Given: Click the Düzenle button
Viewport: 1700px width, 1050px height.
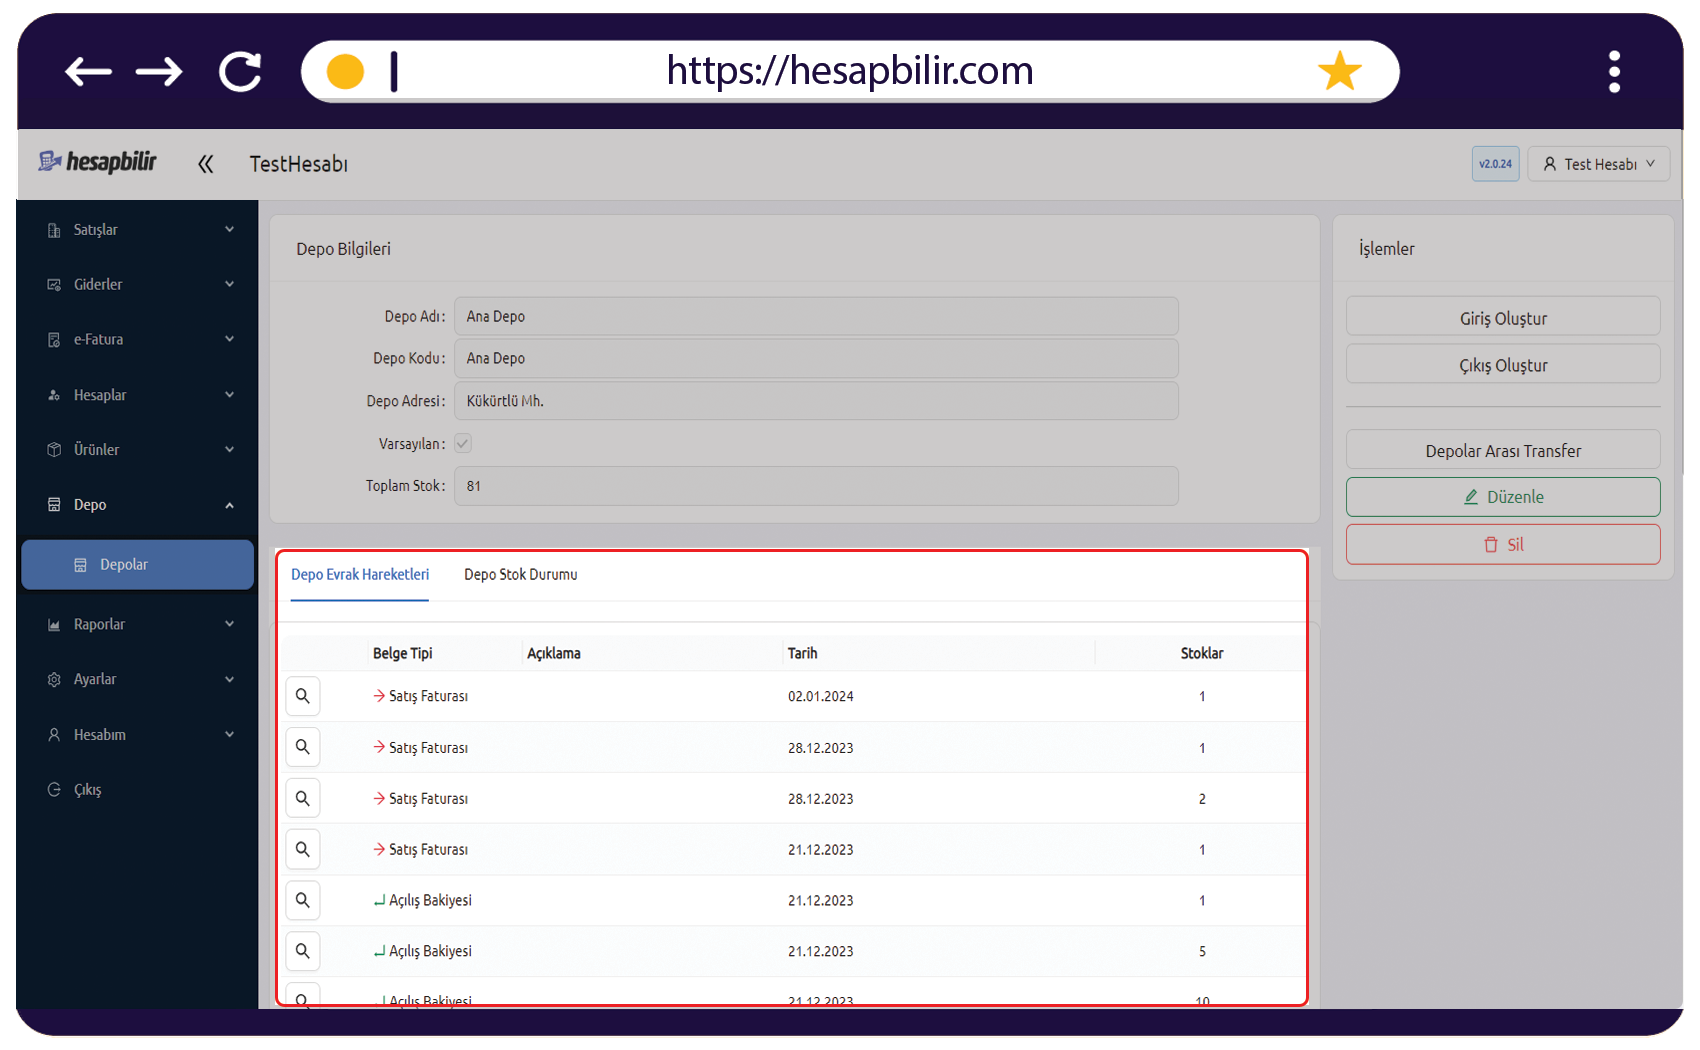Looking at the screenshot, I should 1503,497.
